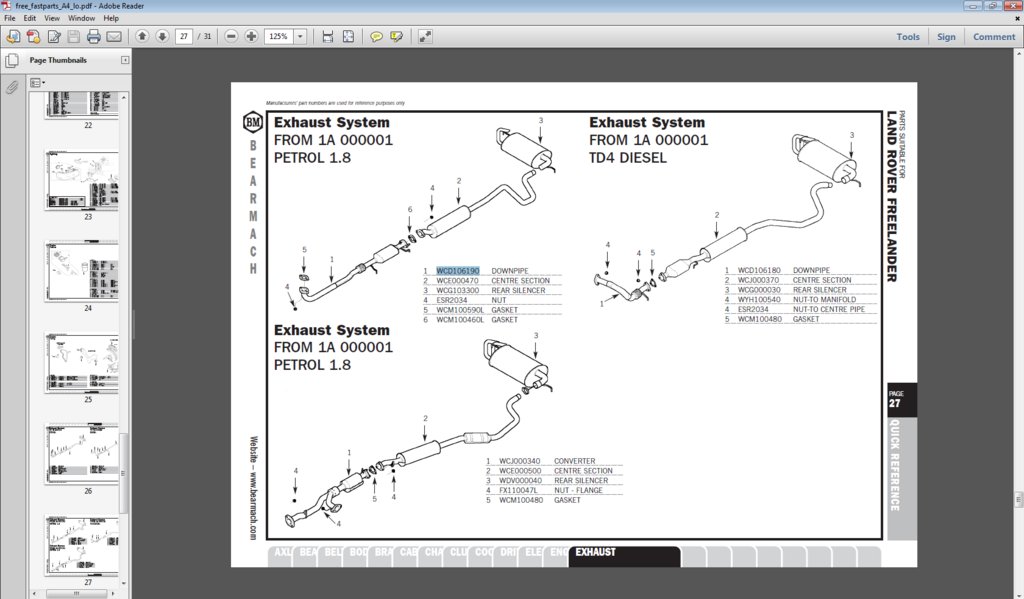This screenshot has height=599, width=1024.
Task: Toggle the attachments paperclip panel
Action: point(12,88)
